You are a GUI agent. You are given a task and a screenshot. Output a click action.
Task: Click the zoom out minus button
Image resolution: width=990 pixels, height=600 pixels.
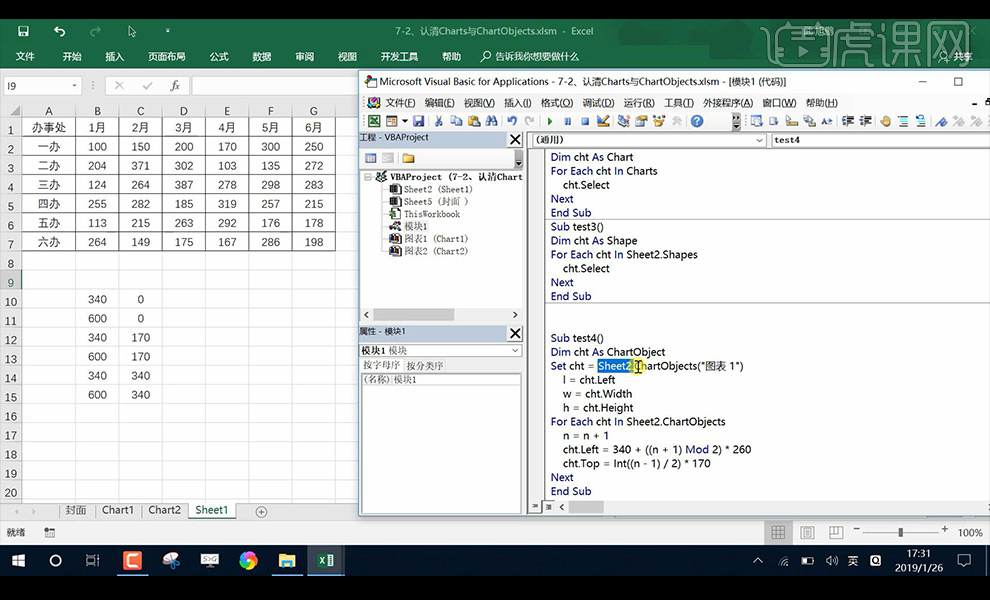point(857,529)
